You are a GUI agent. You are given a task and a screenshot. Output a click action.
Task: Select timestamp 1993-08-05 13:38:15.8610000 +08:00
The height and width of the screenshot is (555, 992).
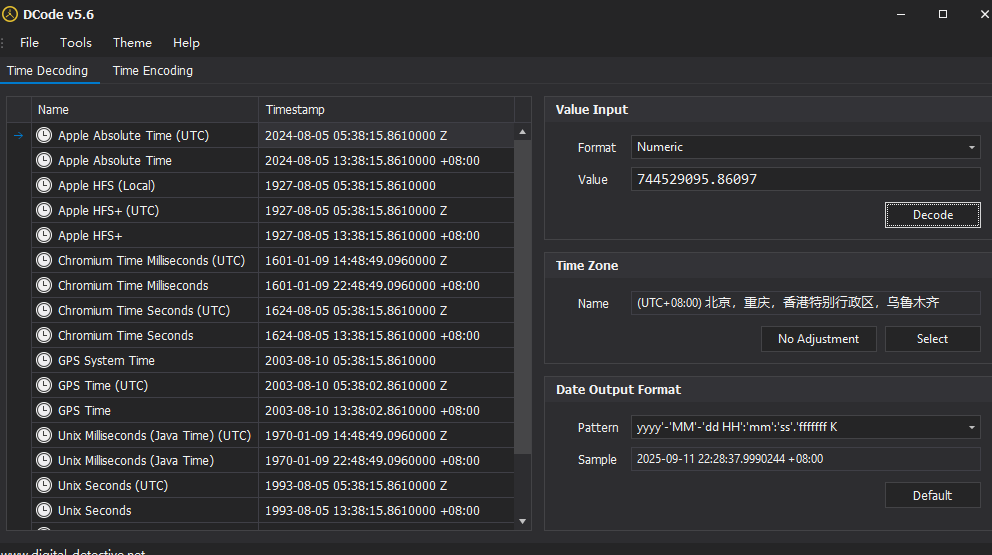pos(386,510)
